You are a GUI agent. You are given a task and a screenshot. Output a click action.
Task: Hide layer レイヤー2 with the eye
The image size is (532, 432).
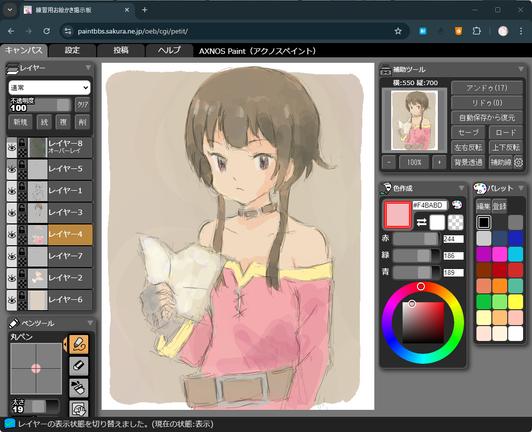tap(12, 278)
